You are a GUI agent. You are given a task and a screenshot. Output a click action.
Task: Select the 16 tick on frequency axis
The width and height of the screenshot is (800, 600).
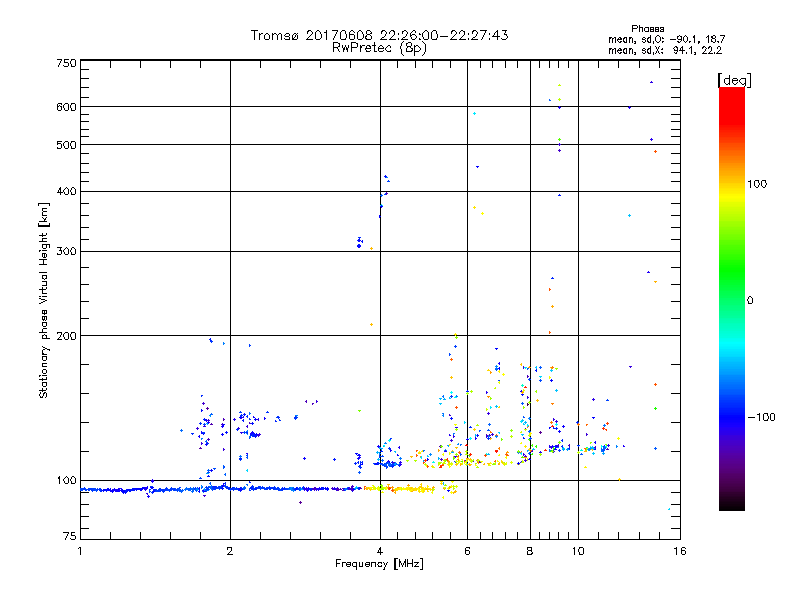click(678, 552)
